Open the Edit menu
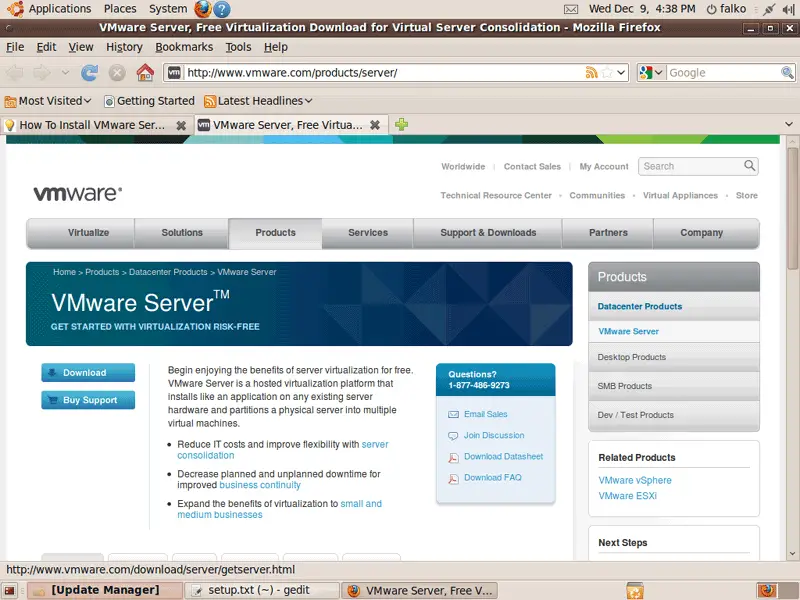Image resolution: width=800 pixels, height=600 pixels. click(x=46, y=47)
